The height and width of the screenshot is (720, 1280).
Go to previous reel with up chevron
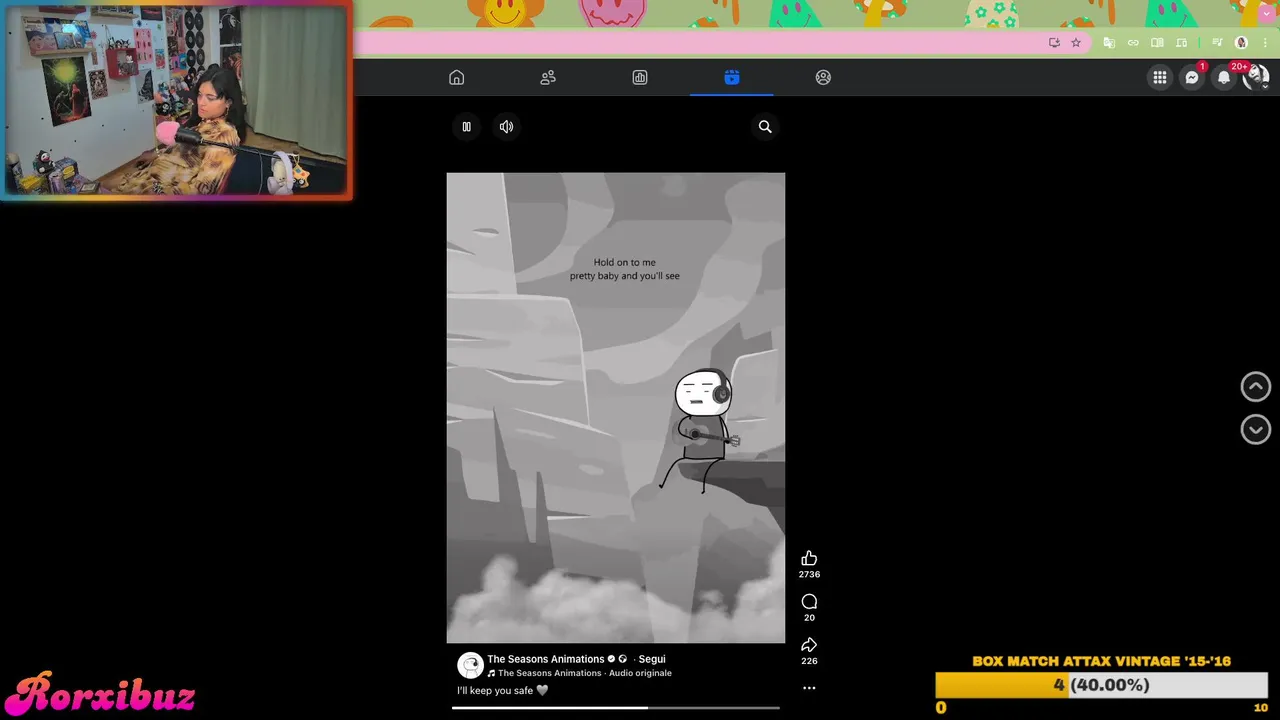(1256, 386)
